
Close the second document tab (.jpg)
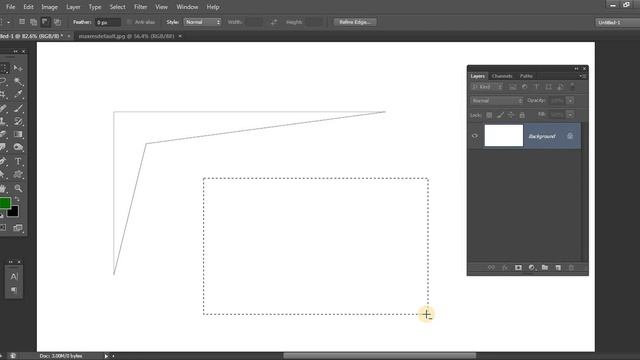180,36
